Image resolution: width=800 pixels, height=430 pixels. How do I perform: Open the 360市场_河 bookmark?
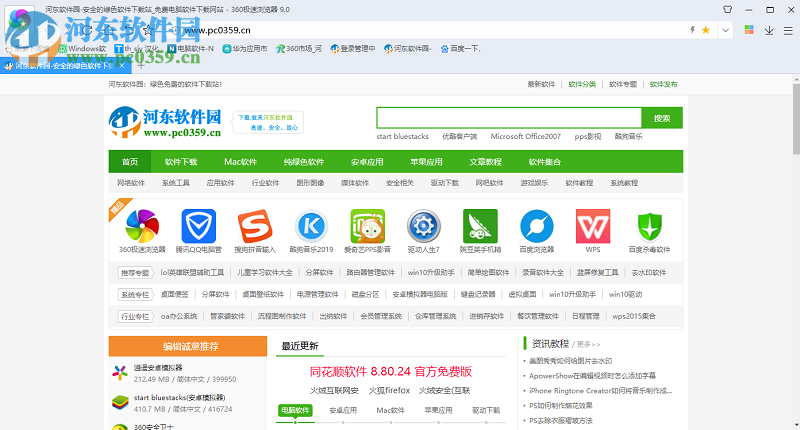pyautogui.click(x=299, y=48)
